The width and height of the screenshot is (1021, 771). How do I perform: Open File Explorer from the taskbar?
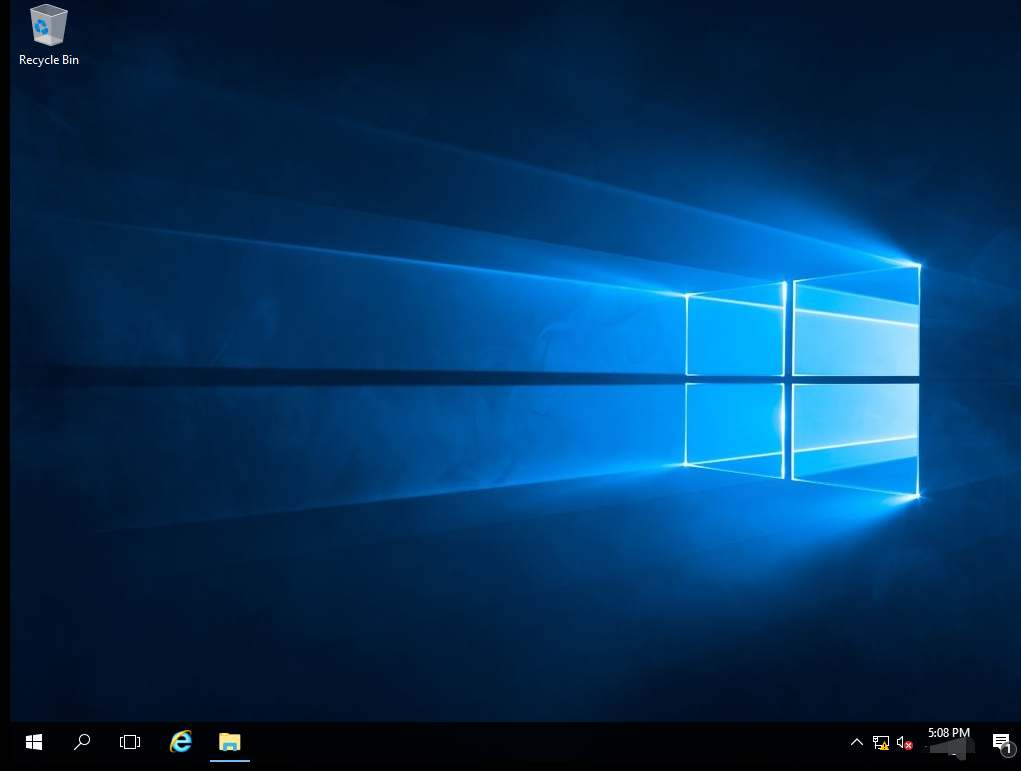(x=230, y=742)
